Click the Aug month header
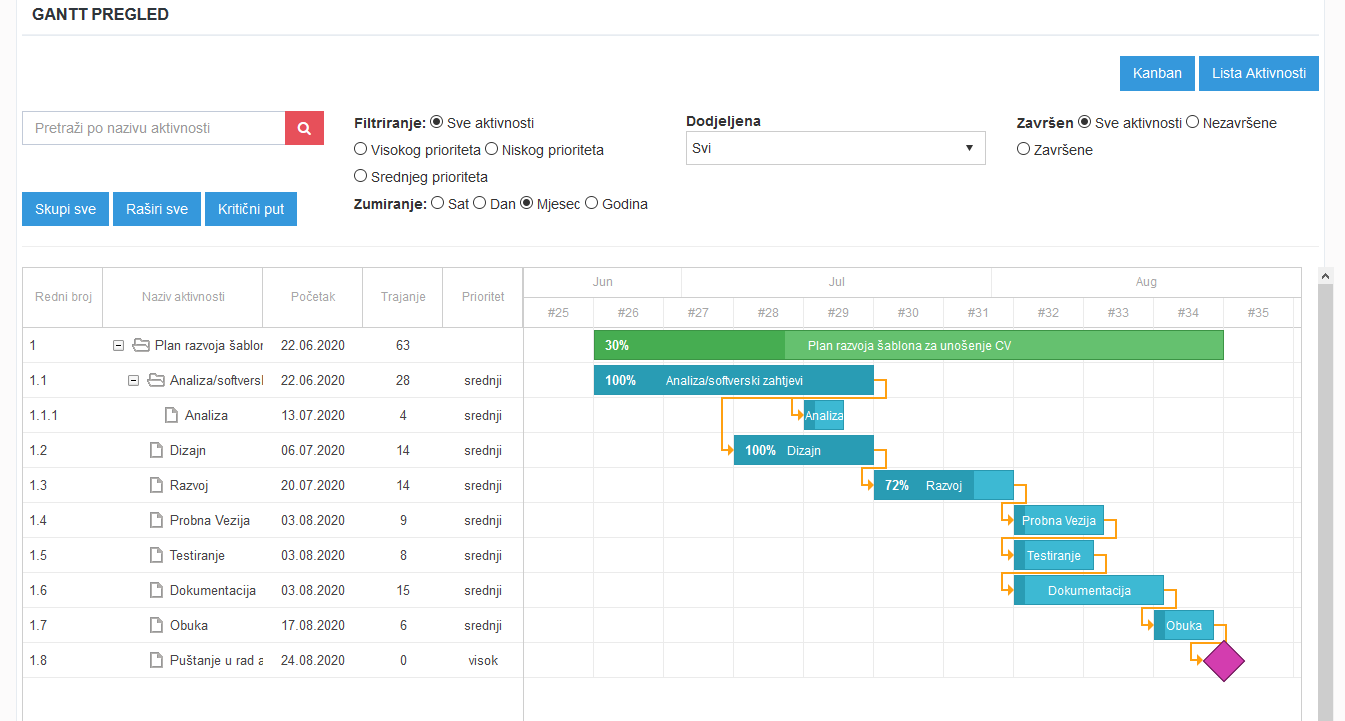The width and height of the screenshot is (1345, 721). coord(1146,282)
